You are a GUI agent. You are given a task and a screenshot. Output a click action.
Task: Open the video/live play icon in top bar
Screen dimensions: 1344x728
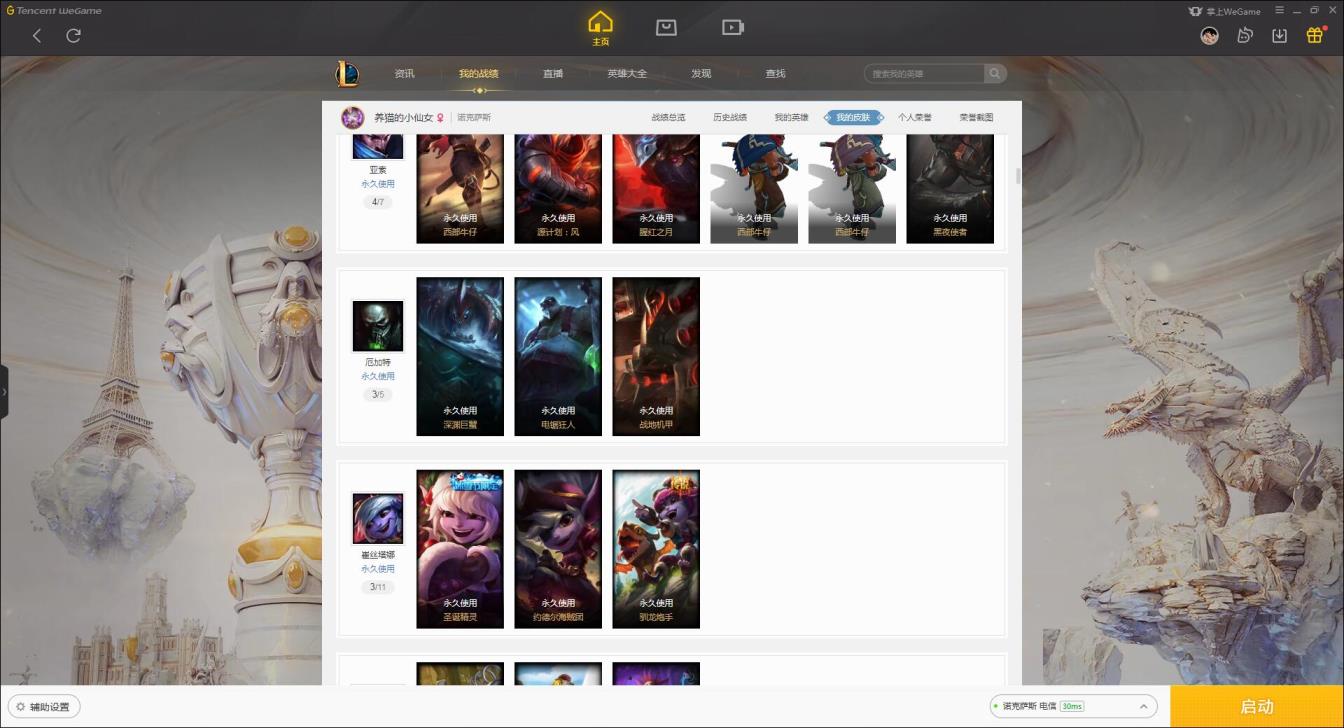tap(733, 27)
